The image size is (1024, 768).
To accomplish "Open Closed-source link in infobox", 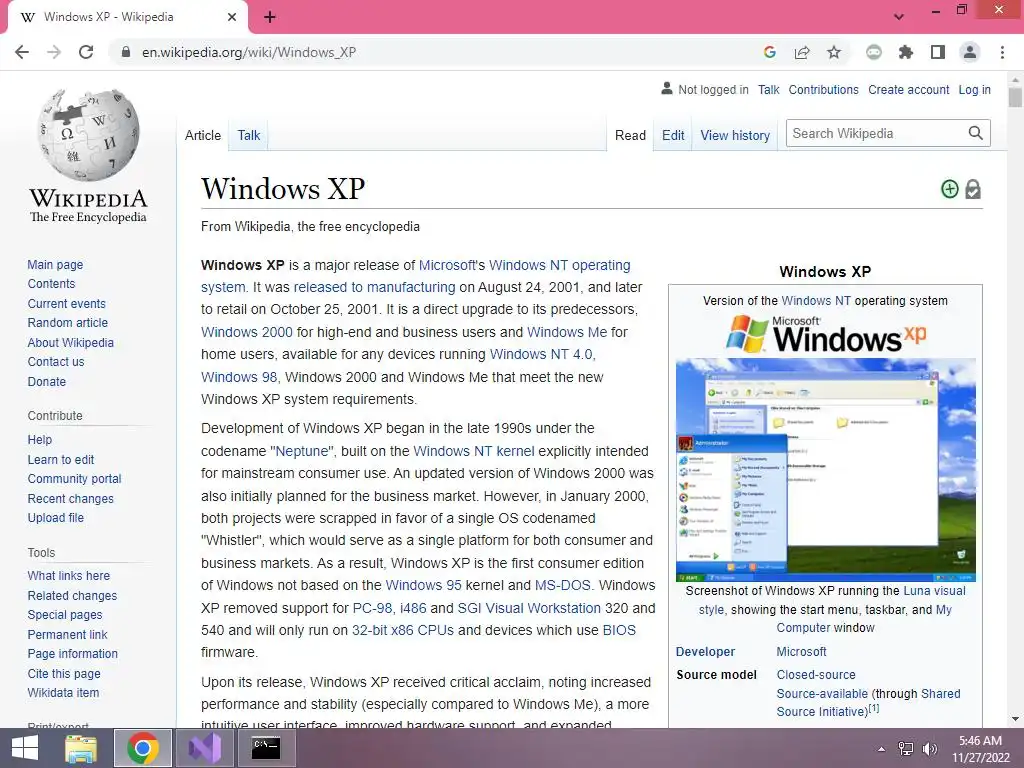I will tap(816, 675).
